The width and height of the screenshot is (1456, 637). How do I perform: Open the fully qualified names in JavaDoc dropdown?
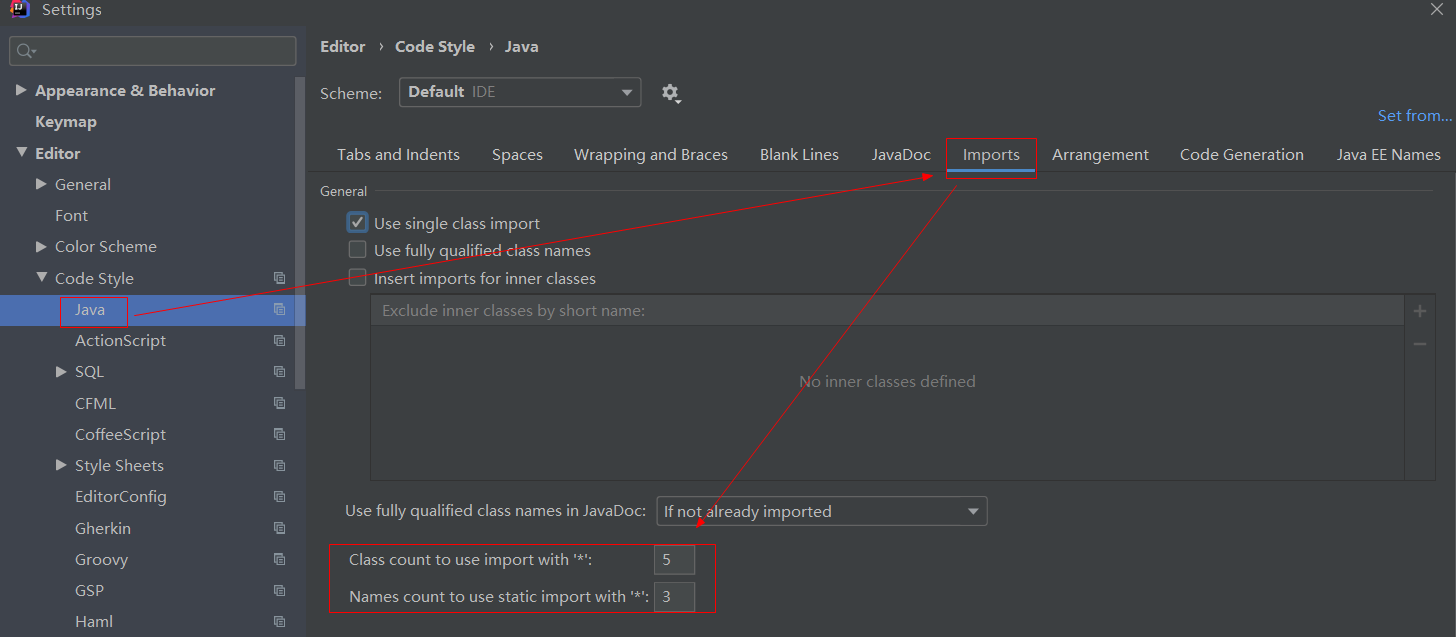pos(822,511)
